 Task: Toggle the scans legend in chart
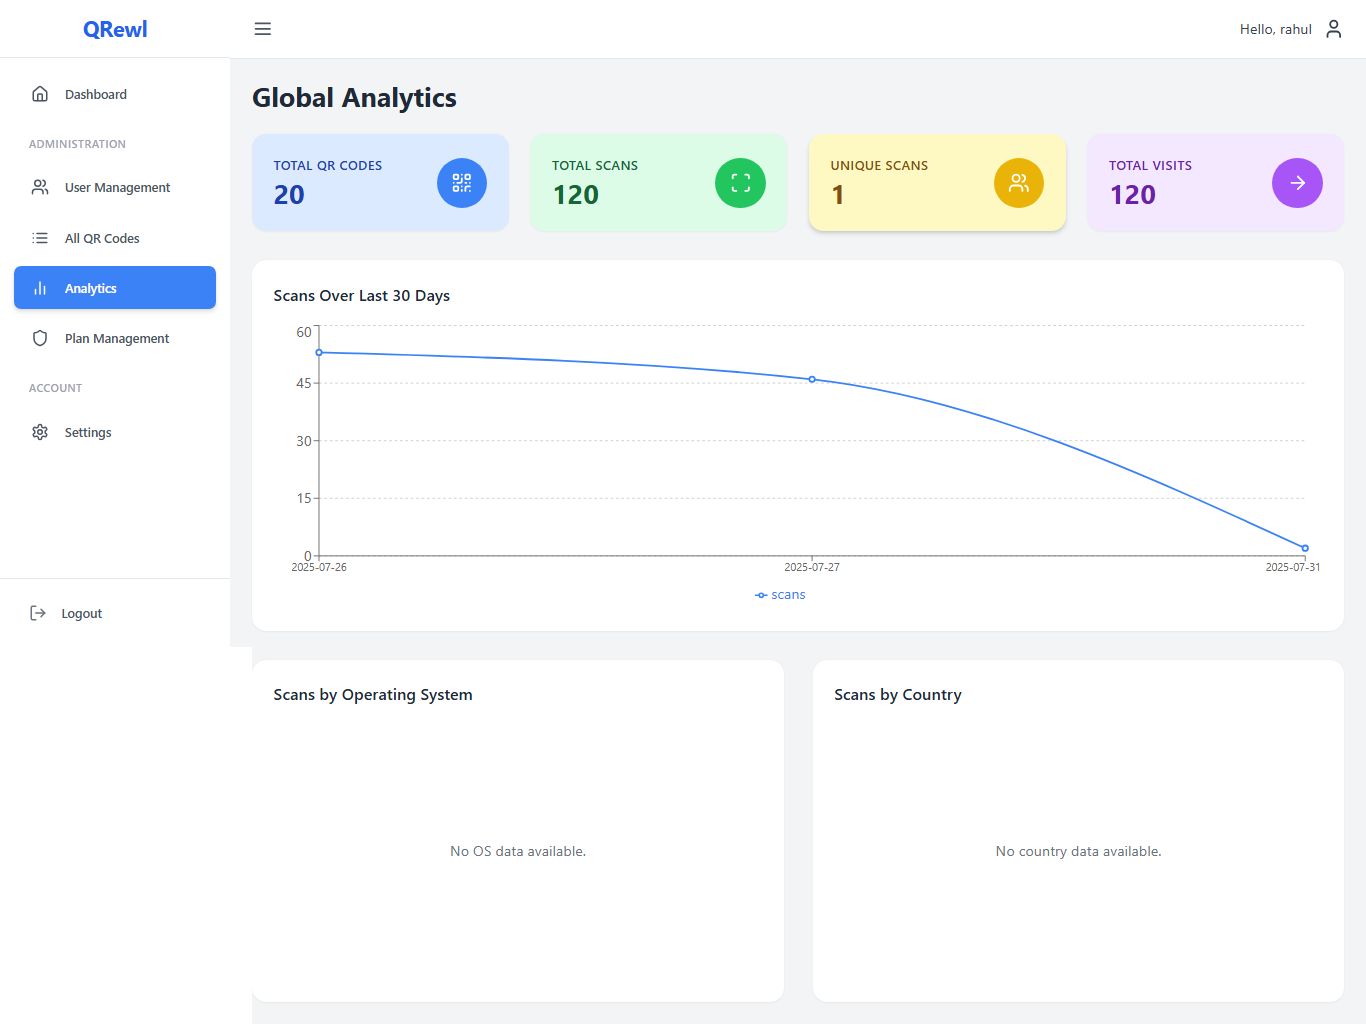(x=780, y=595)
